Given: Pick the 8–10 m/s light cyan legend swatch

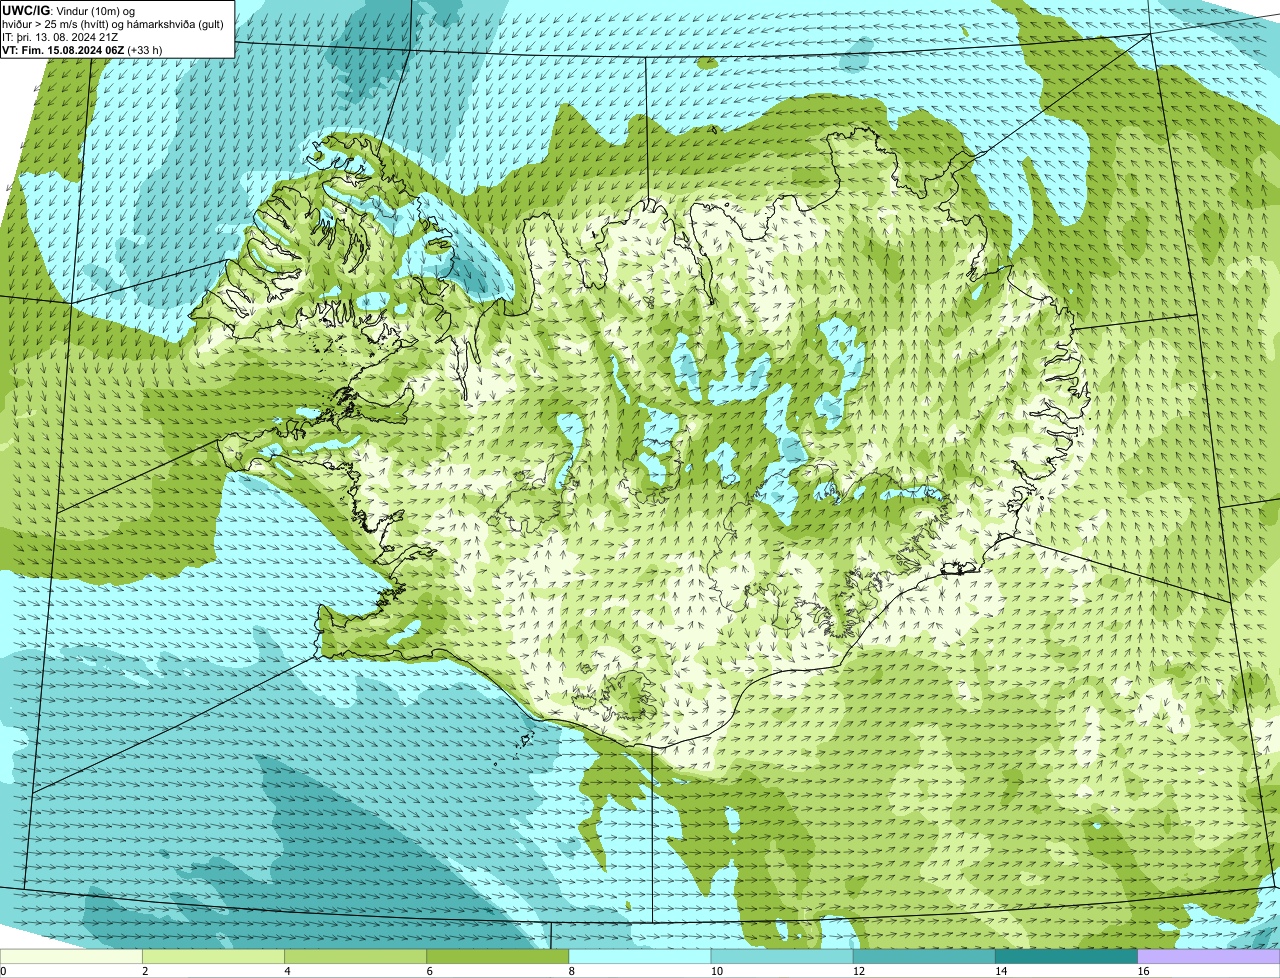Looking at the screenshot, I should click(640, 956).
